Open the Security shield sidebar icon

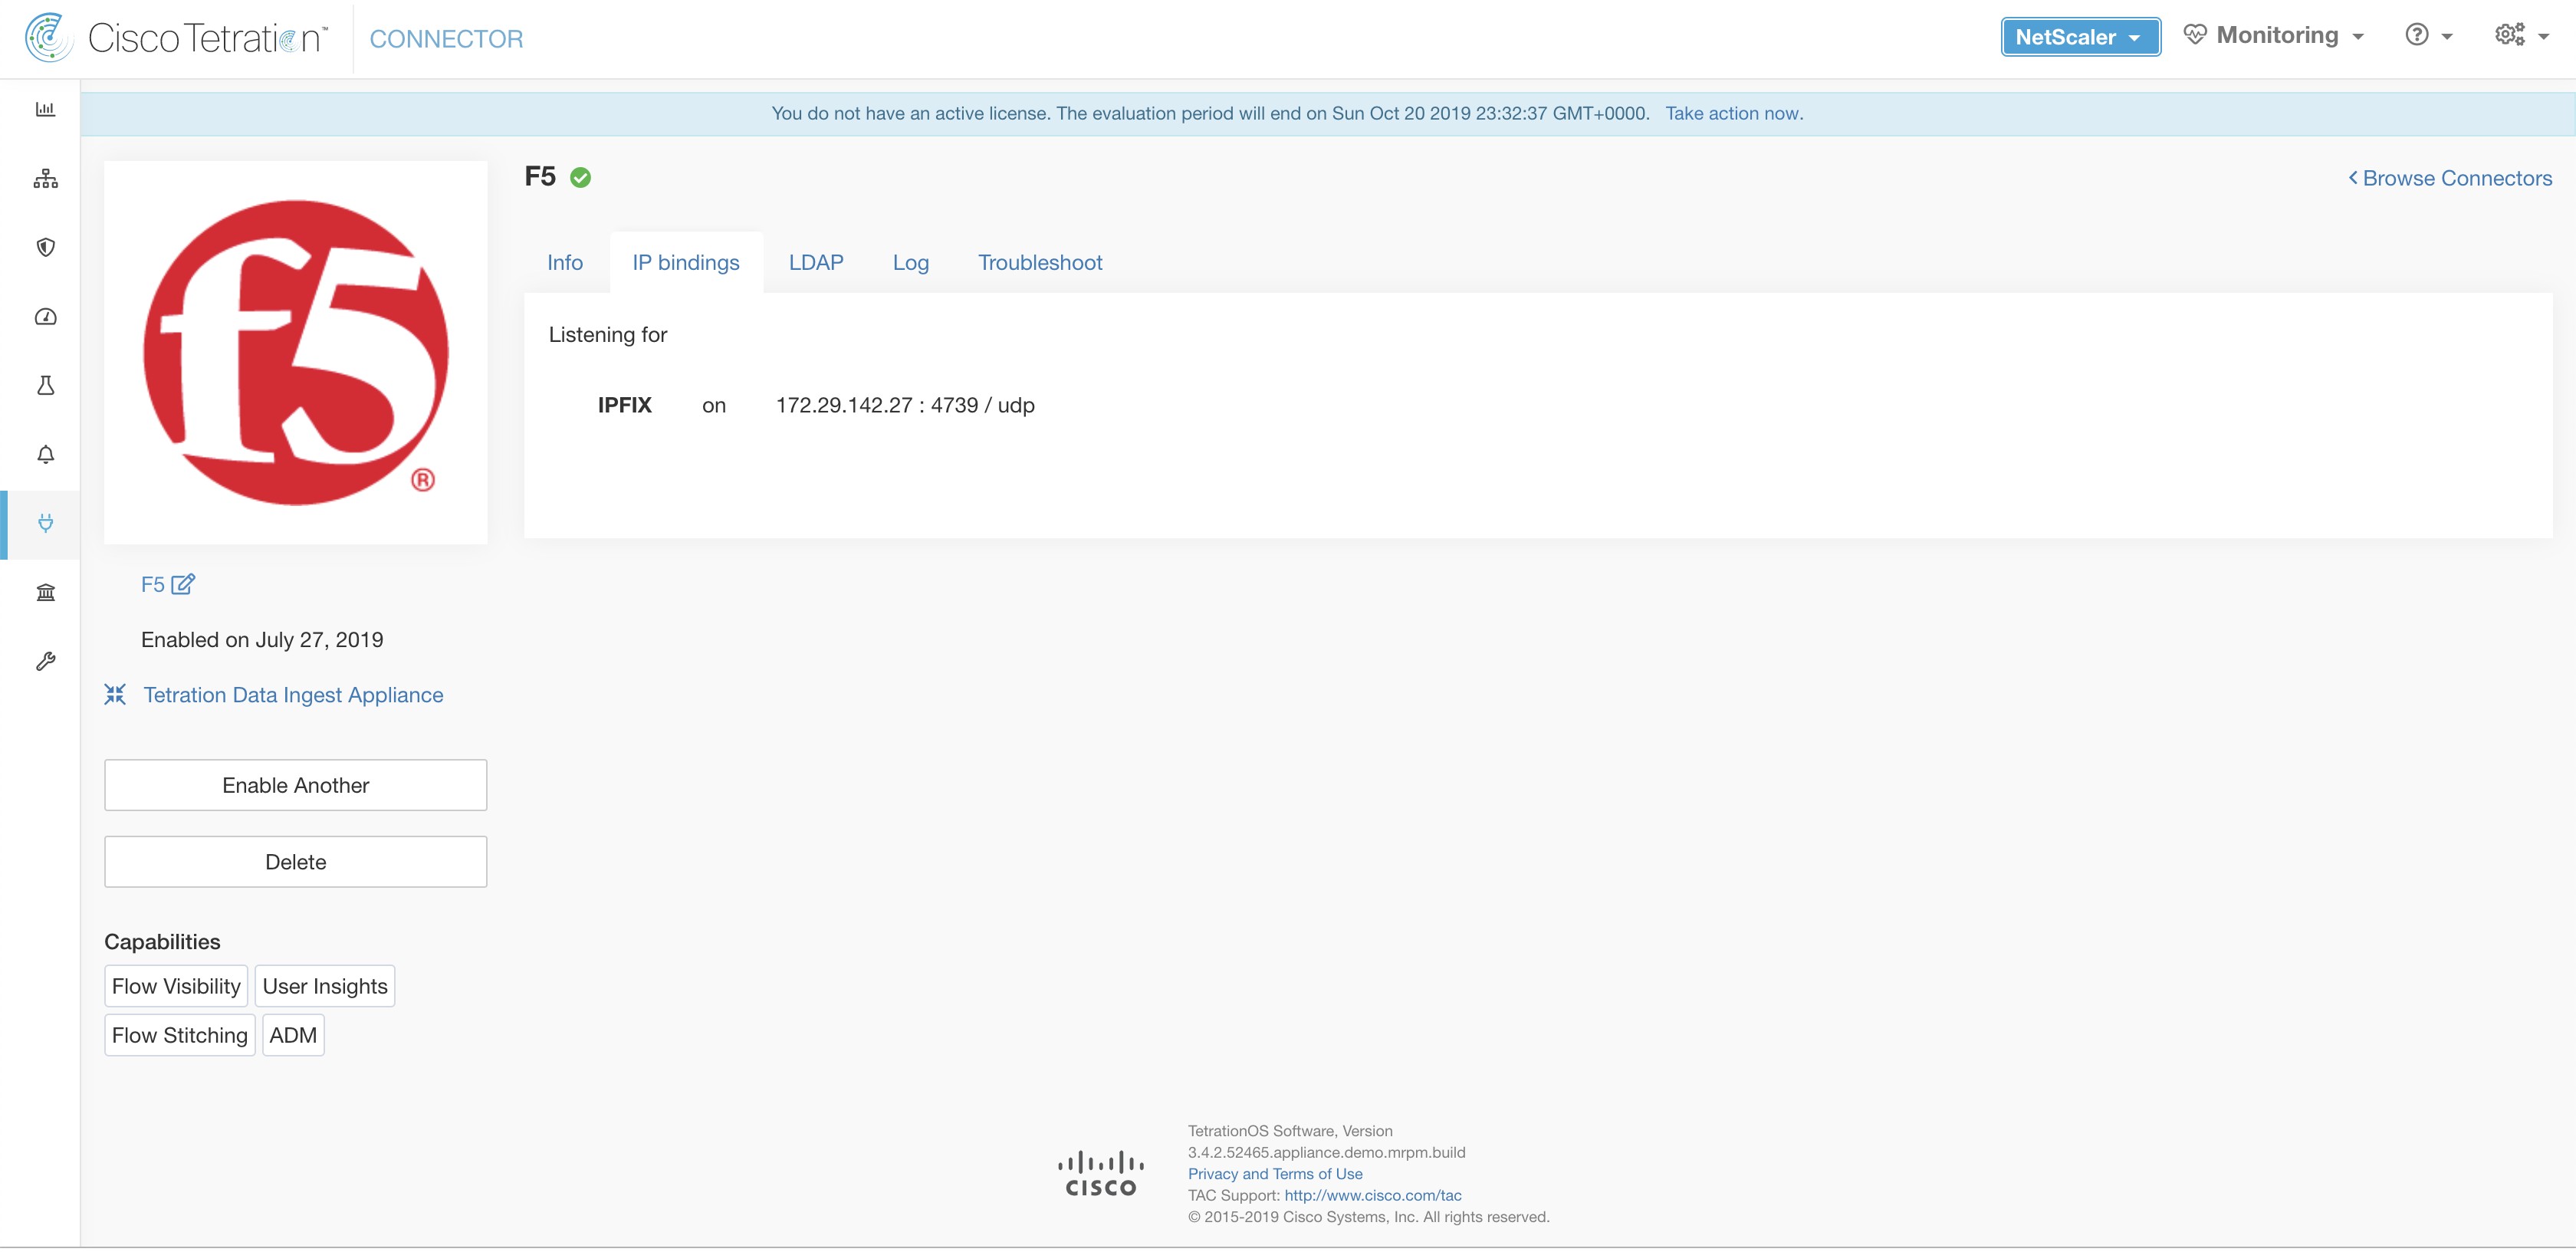tap(45, 247)
